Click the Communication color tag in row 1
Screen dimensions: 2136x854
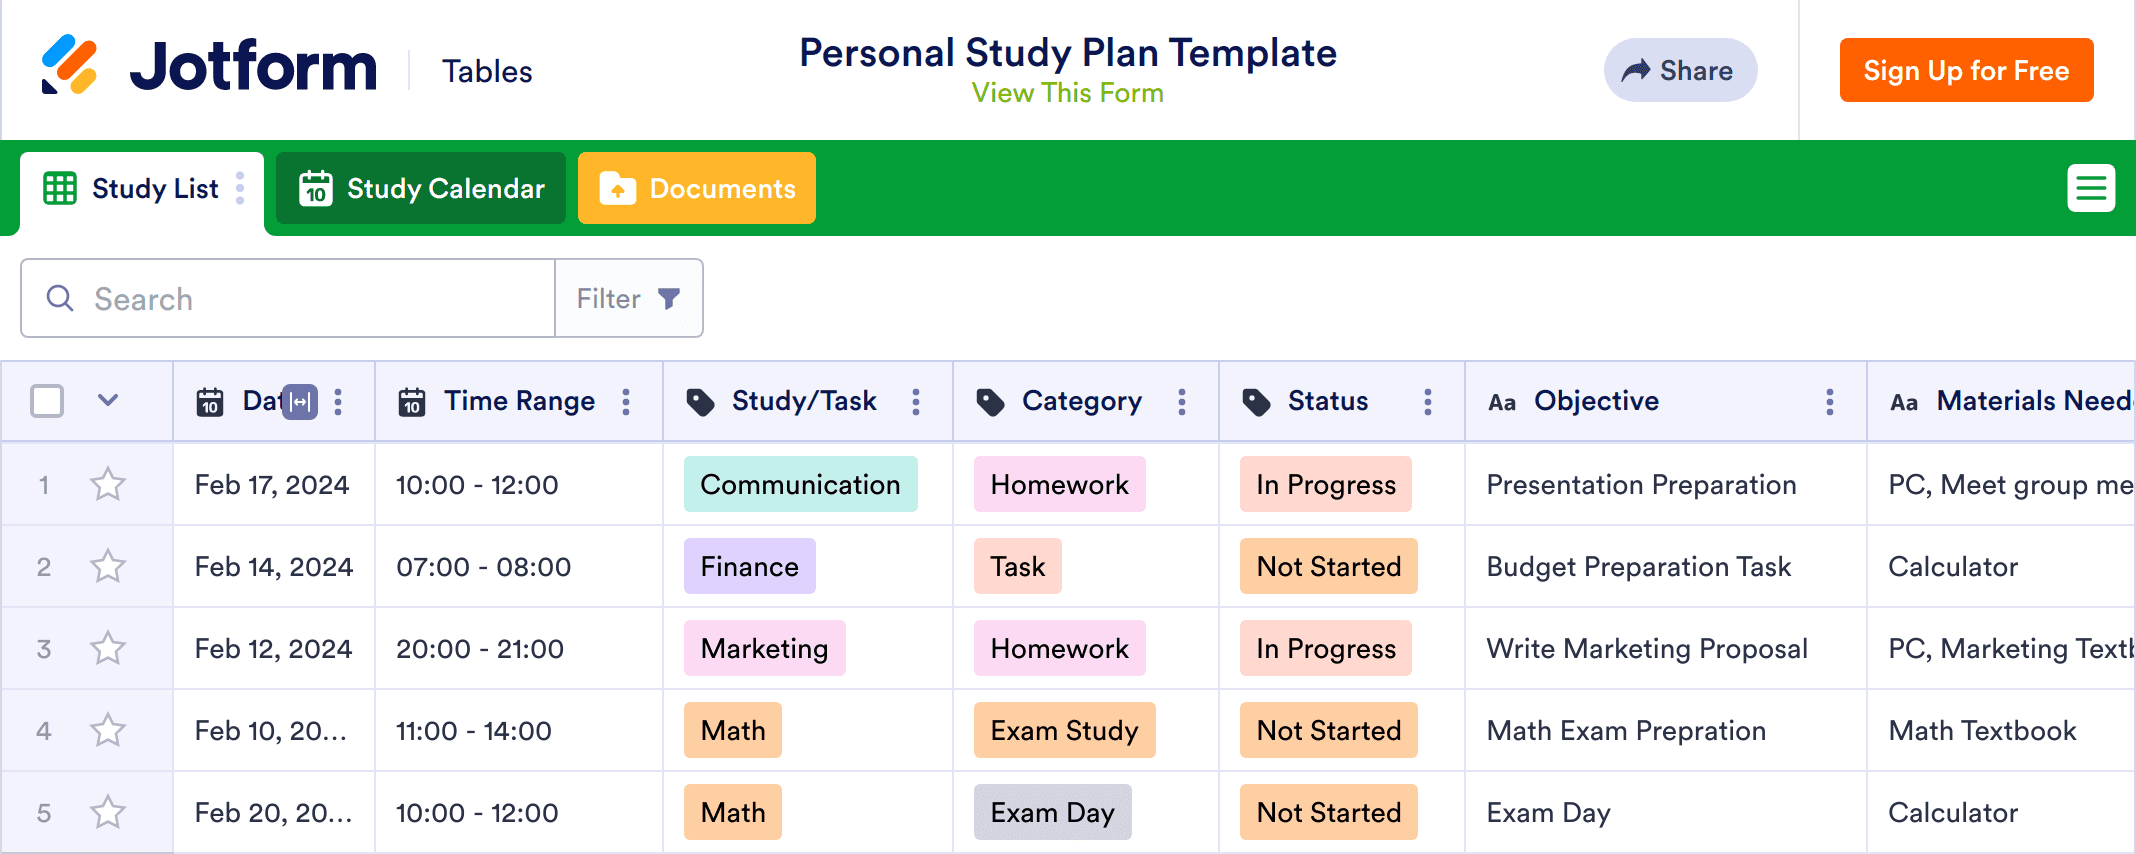pos(800,485)
